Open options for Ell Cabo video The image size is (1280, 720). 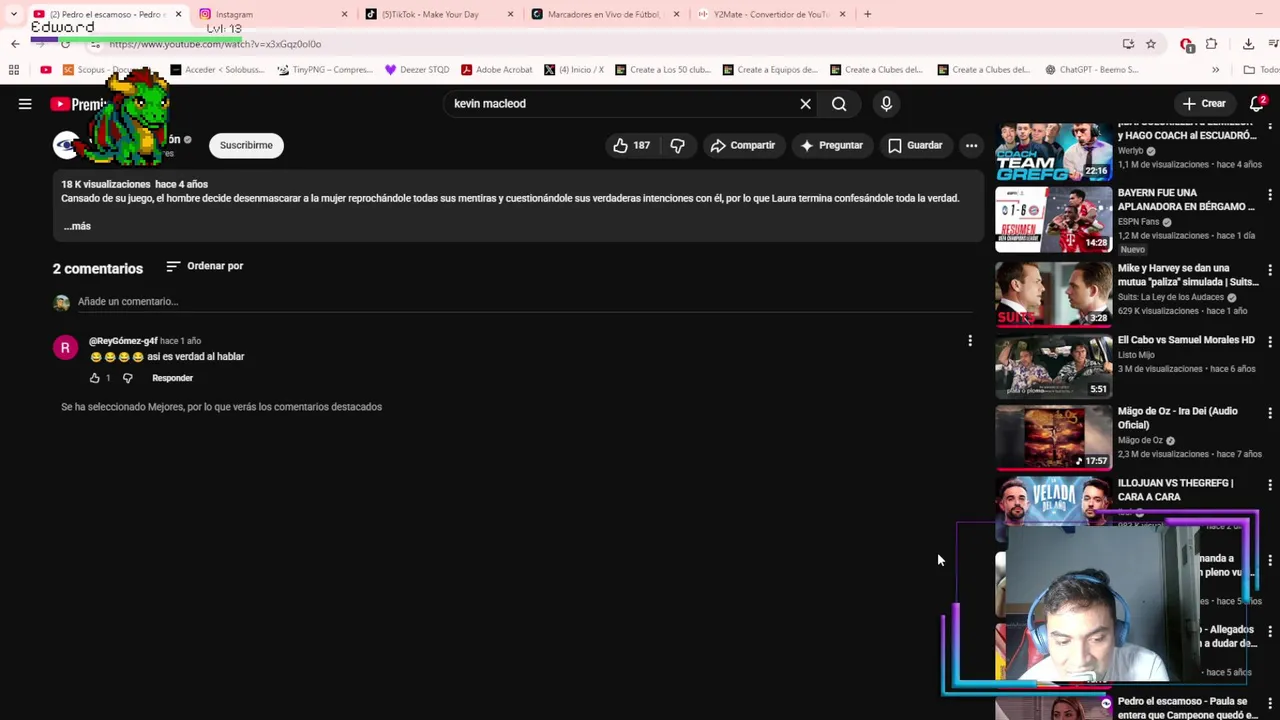(1270, 342)
